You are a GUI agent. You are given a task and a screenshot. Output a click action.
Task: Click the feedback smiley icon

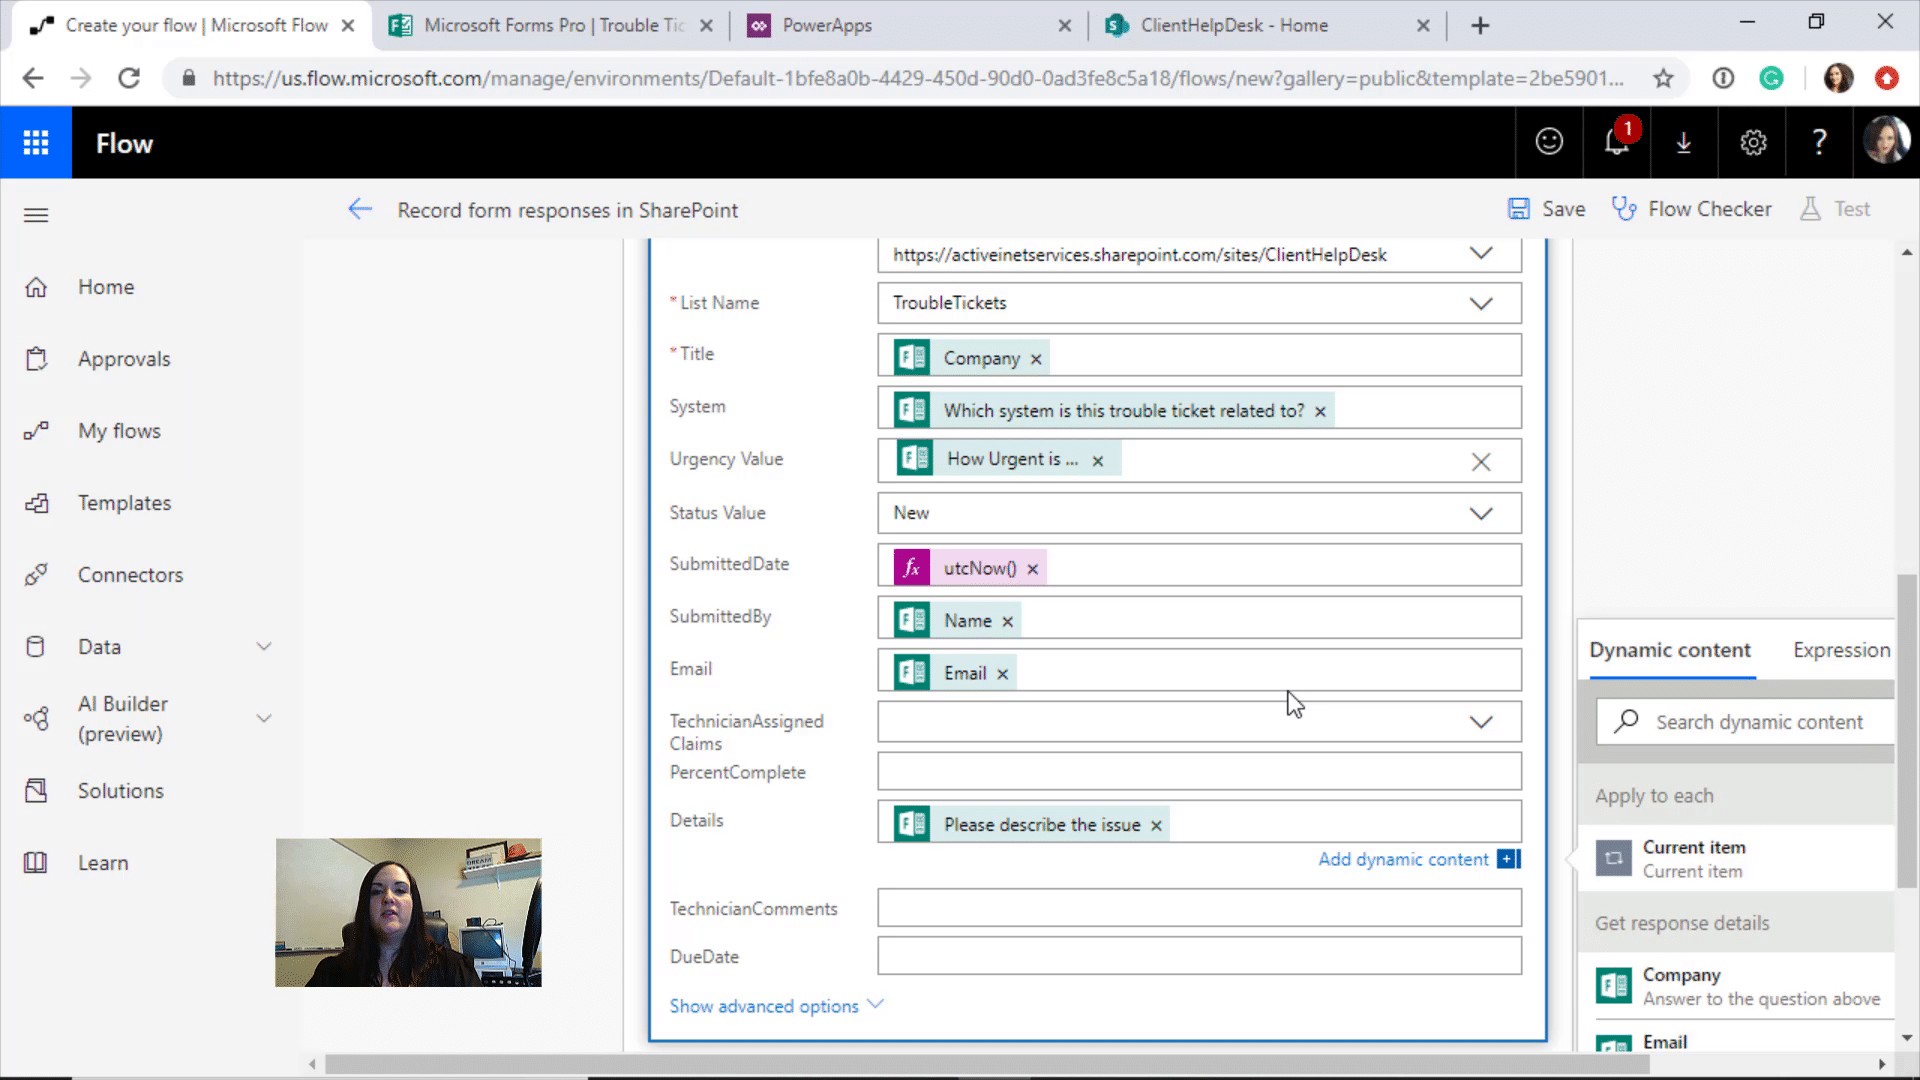pyautogui.click(x=1549, y=142)
